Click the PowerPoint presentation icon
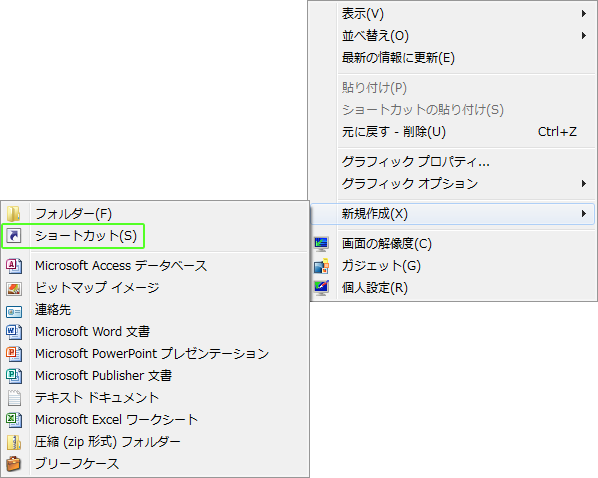 coord(14,354)
